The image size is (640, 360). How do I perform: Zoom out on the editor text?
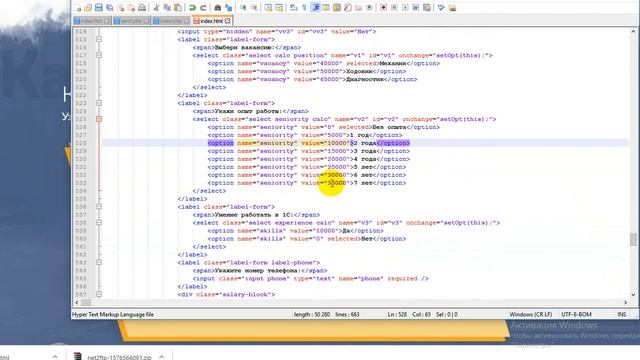click(x=254, y=8)
